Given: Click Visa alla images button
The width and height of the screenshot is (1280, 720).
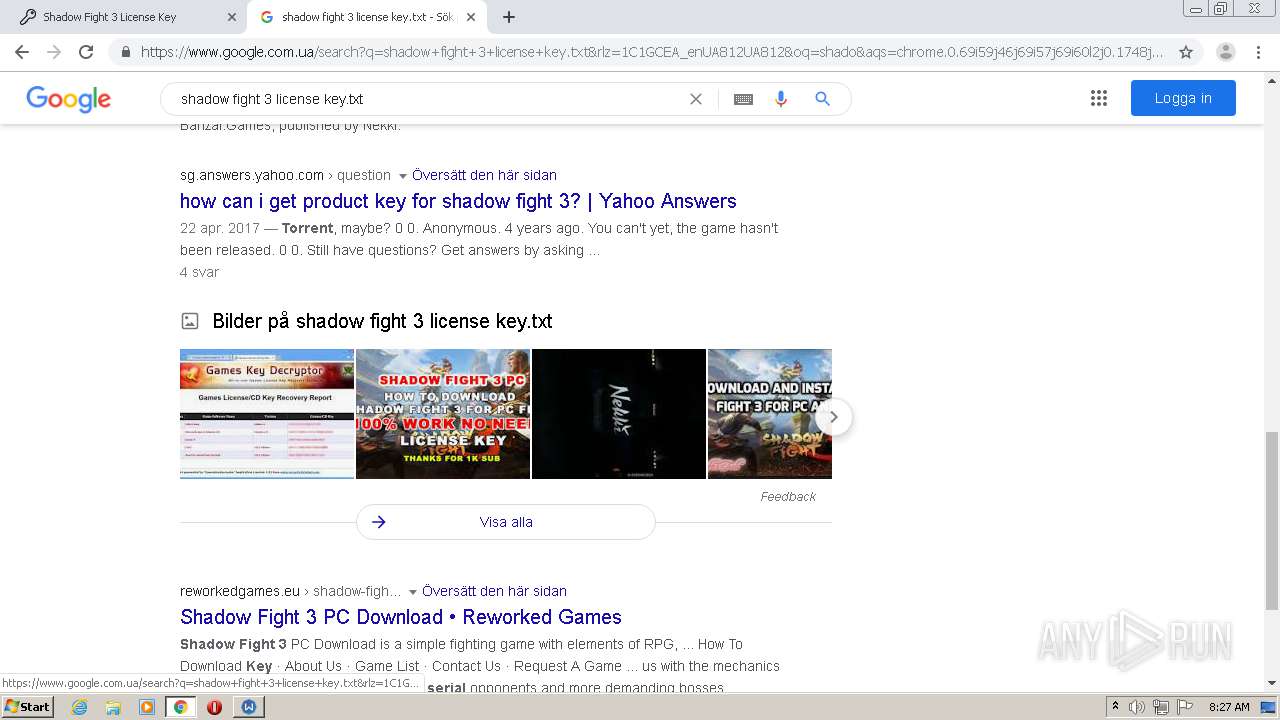Looking at the screenshot, I should pyautogui.click(x=506, y=522).
